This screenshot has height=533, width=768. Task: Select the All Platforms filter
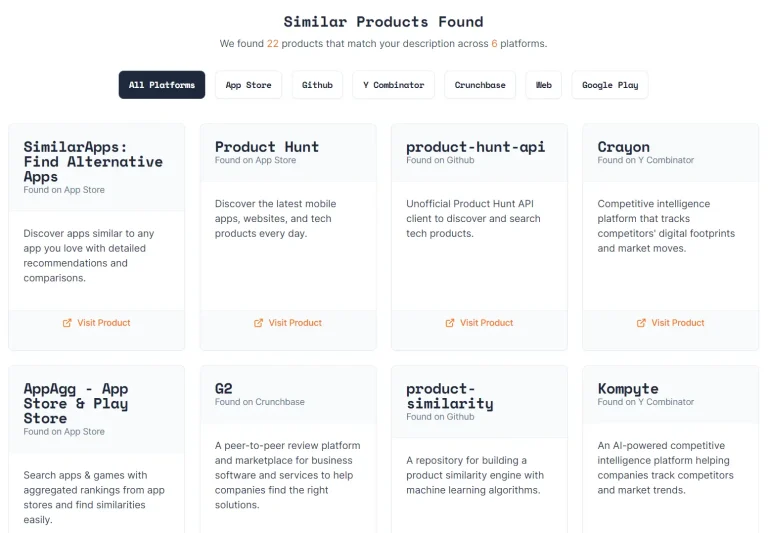tap(162, 85)
